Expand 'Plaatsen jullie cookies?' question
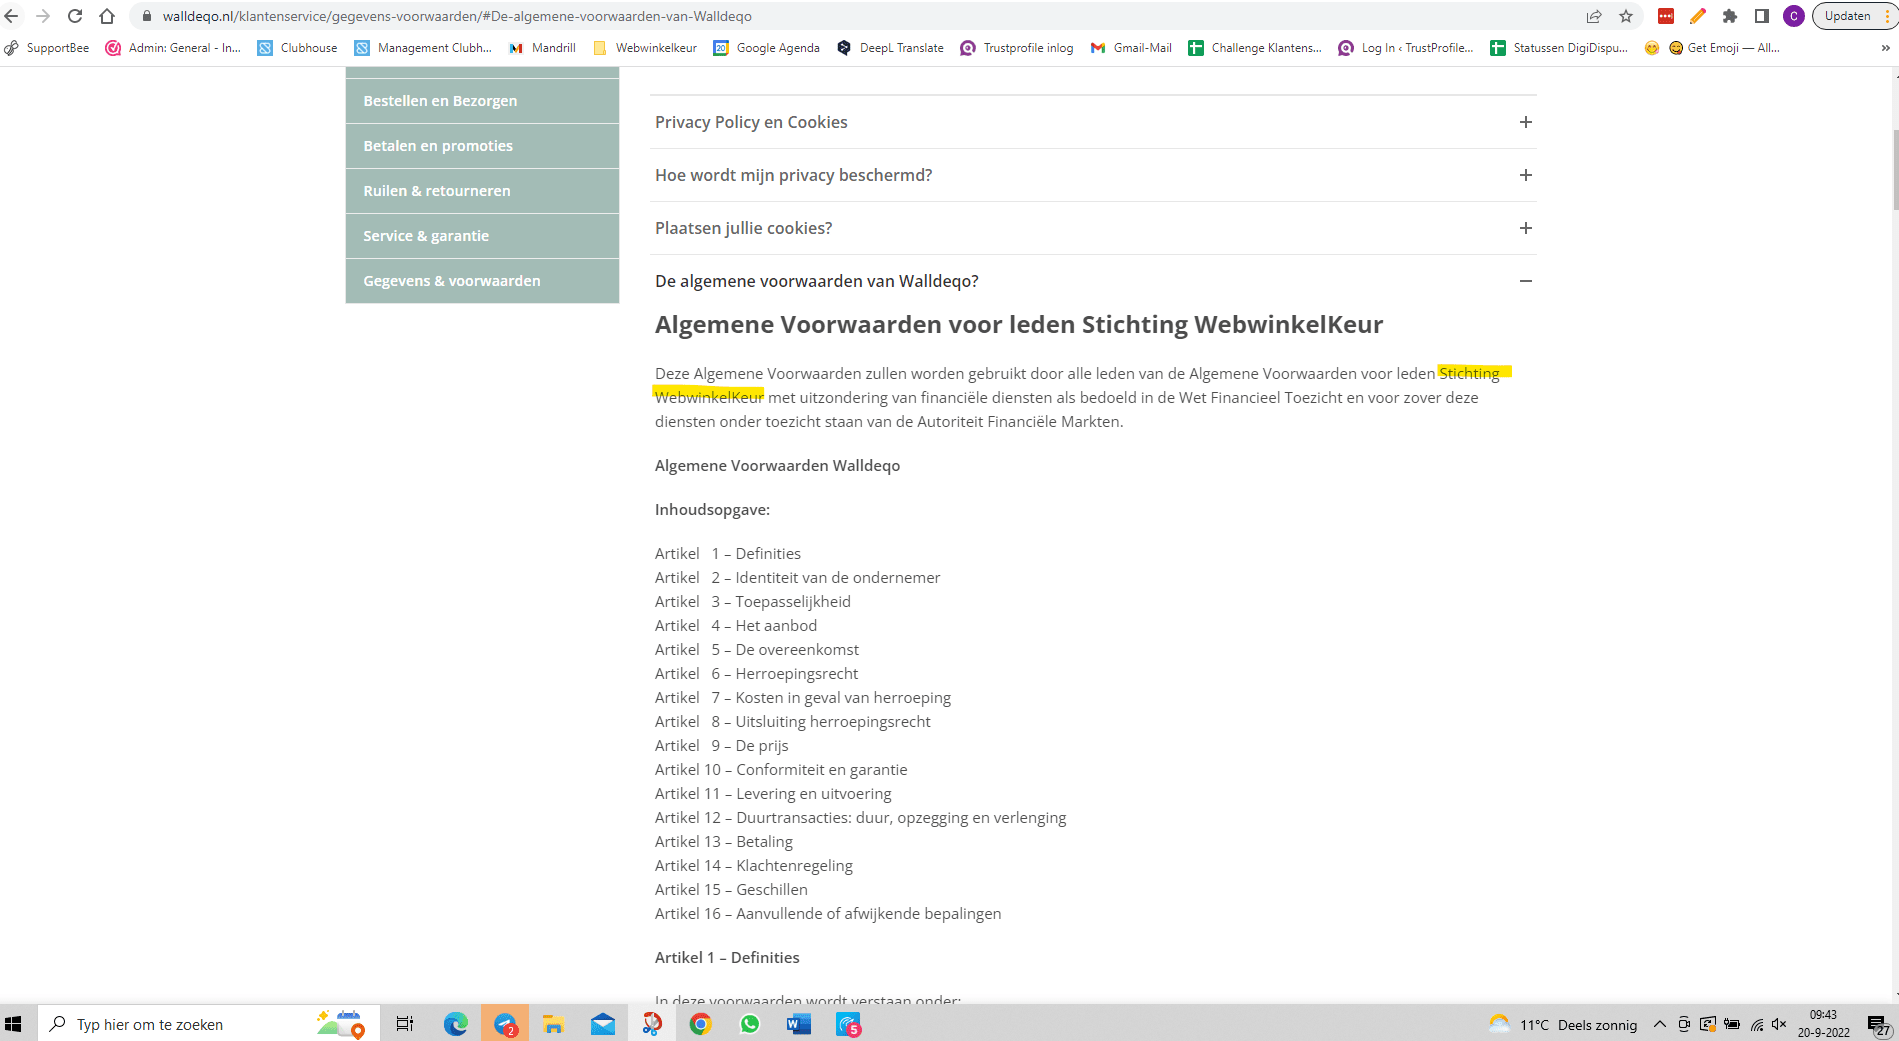Screen dimensions: 1899x1041 1525,228
